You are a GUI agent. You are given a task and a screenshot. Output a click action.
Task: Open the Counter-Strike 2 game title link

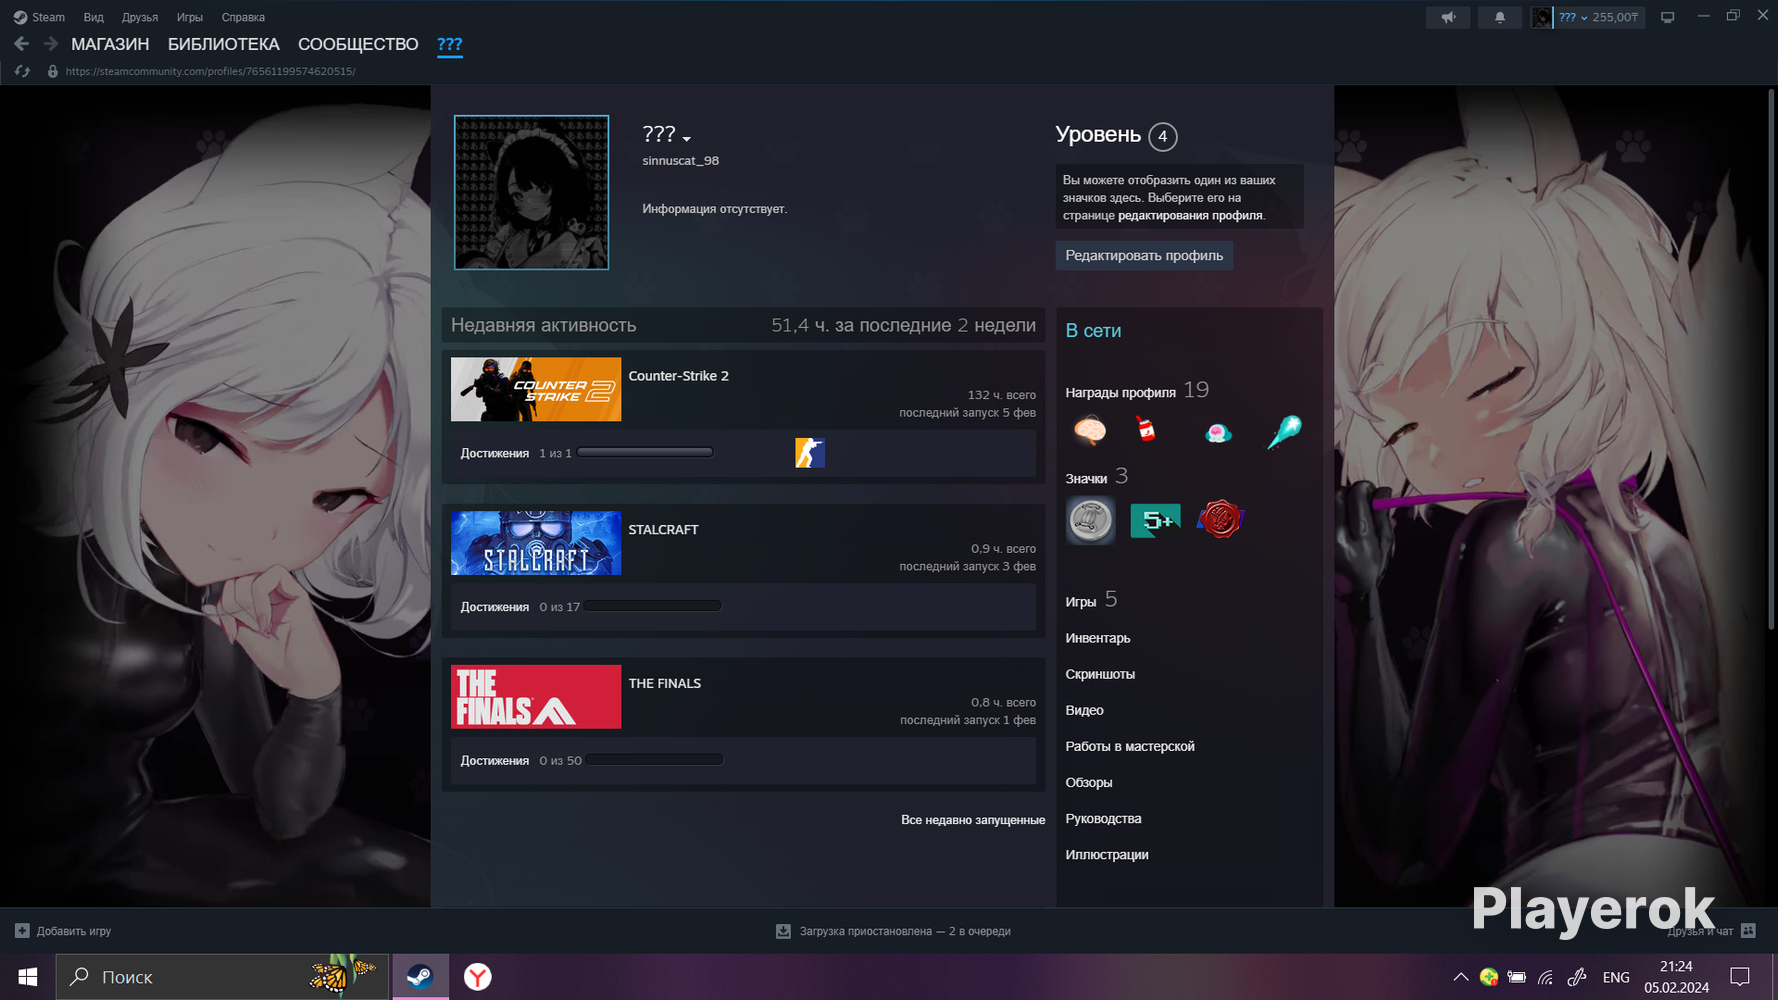point(679,376)
